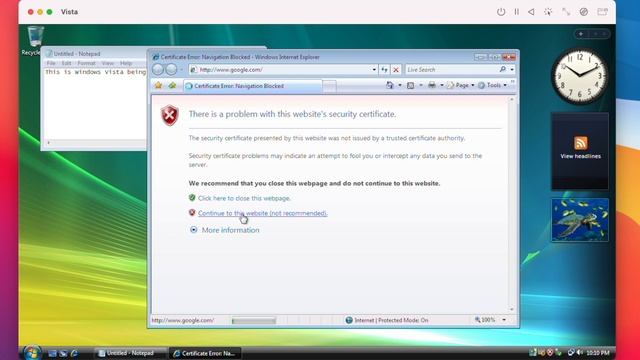Image resolution: width=640 pixels, height=360 pixels.
Task: Click the Internet Explorer forward arrow
Action: click(171, 69)
